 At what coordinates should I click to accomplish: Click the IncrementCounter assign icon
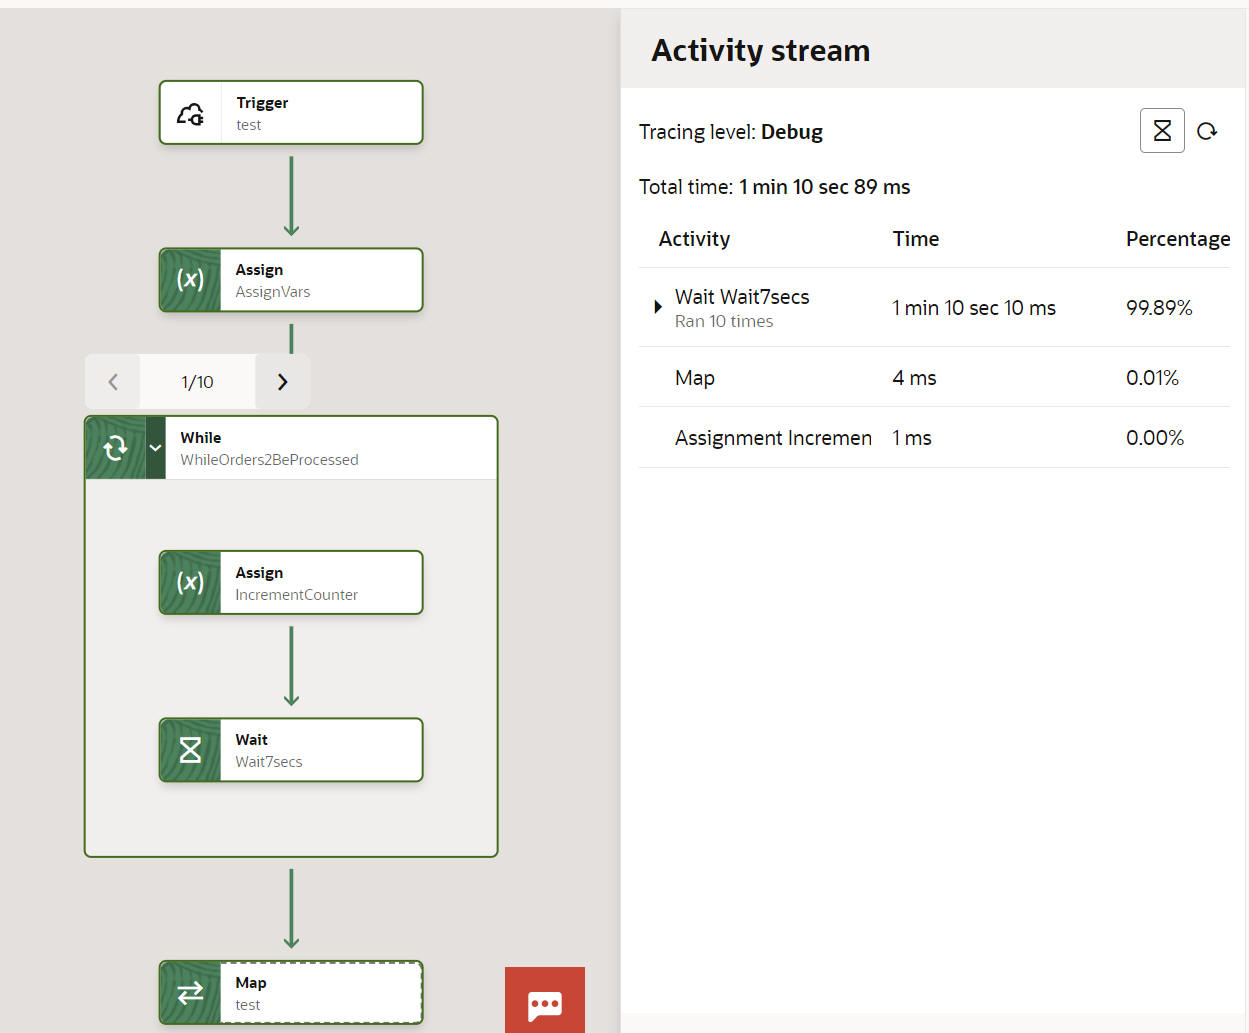click(190, 583)
